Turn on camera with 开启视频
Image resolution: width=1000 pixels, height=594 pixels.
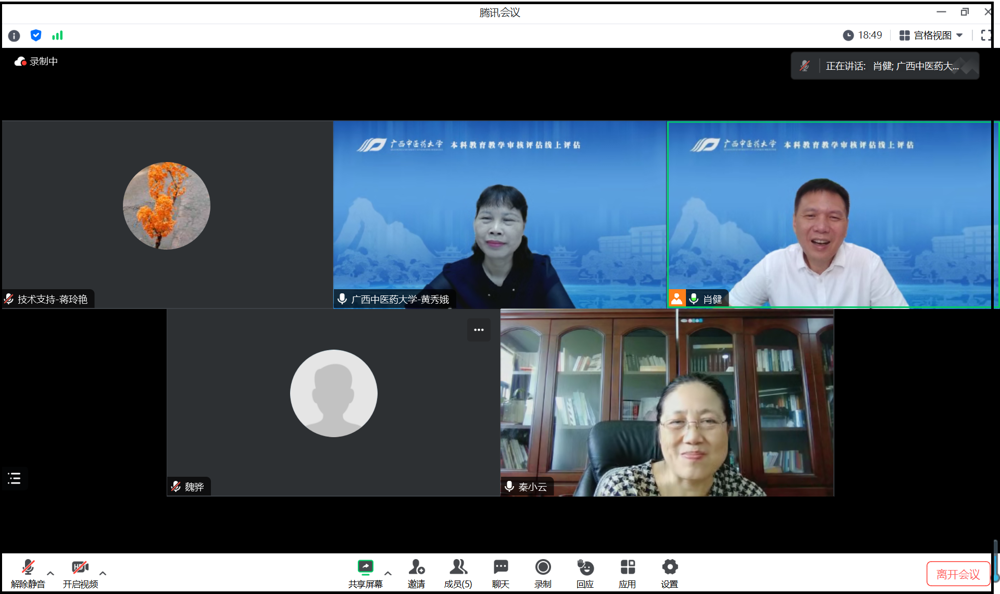click(80, 574)
